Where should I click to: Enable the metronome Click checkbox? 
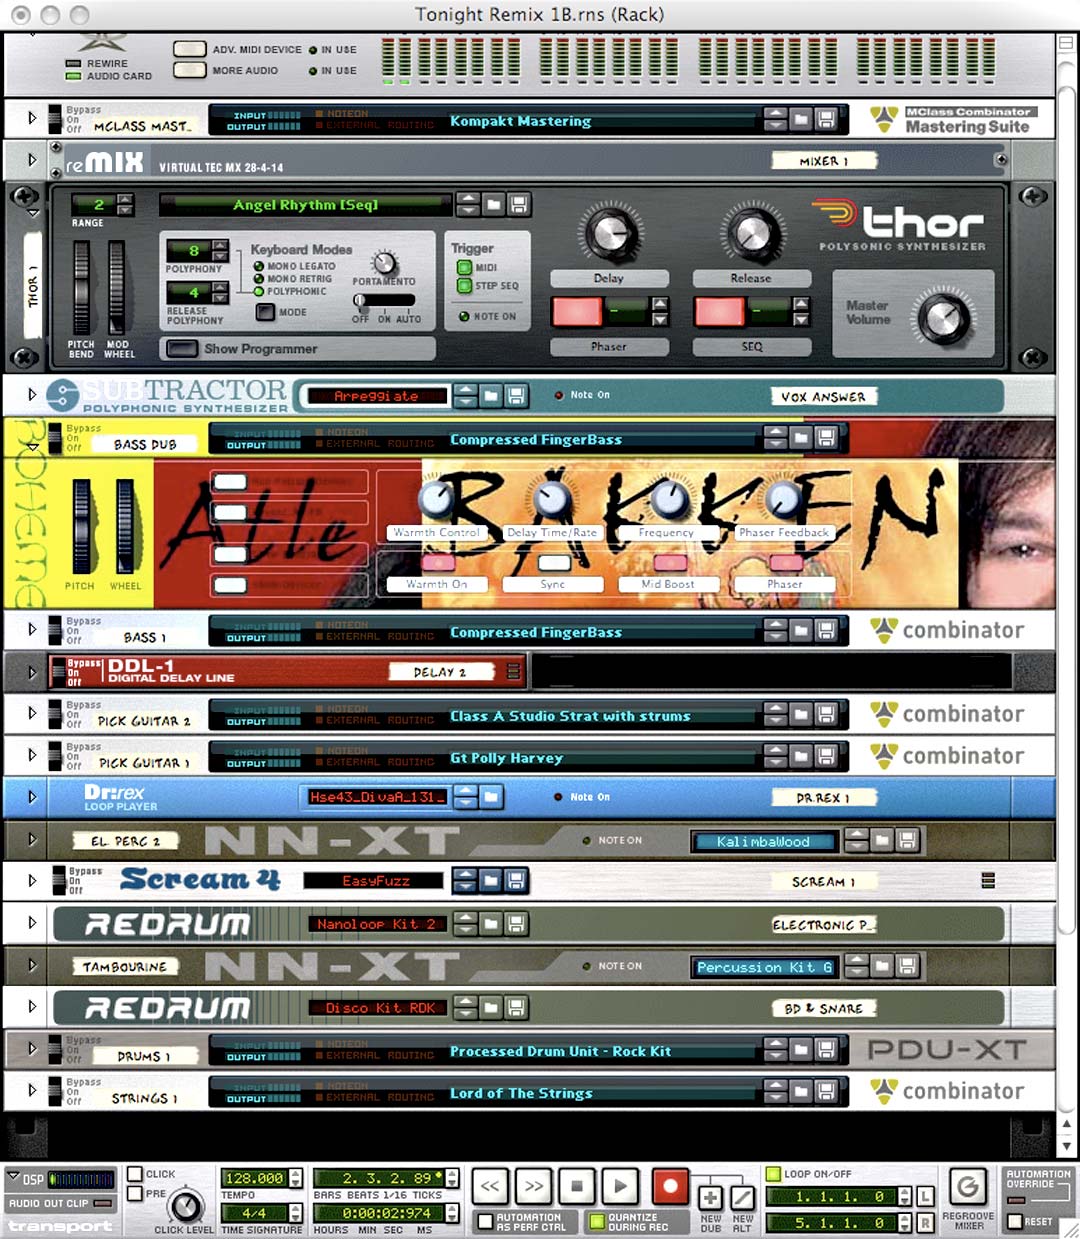(136, 1174)
